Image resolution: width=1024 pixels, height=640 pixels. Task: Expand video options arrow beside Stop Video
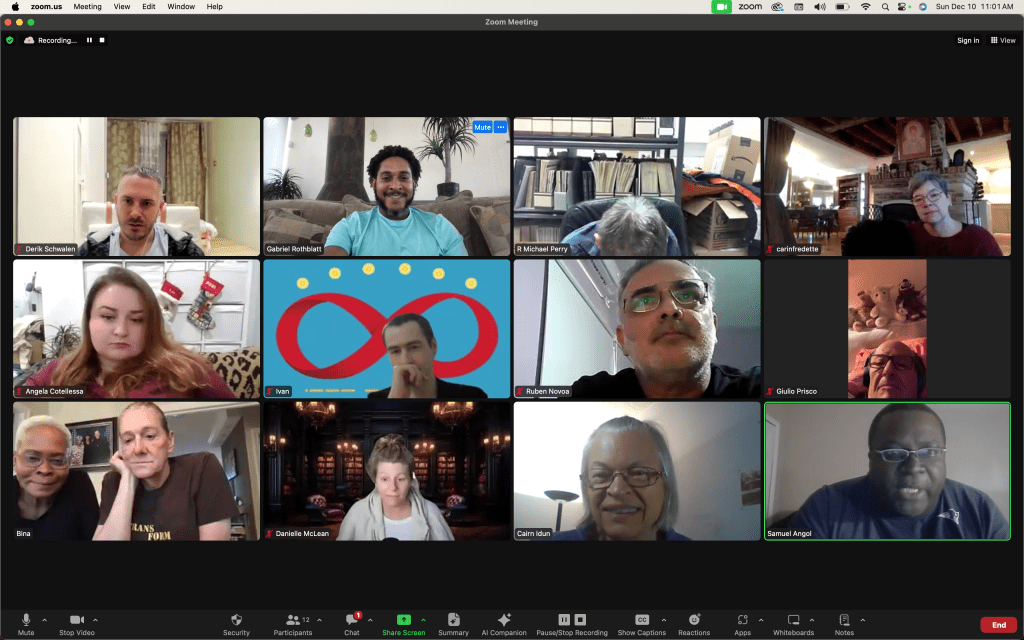[x=95, y=620]
